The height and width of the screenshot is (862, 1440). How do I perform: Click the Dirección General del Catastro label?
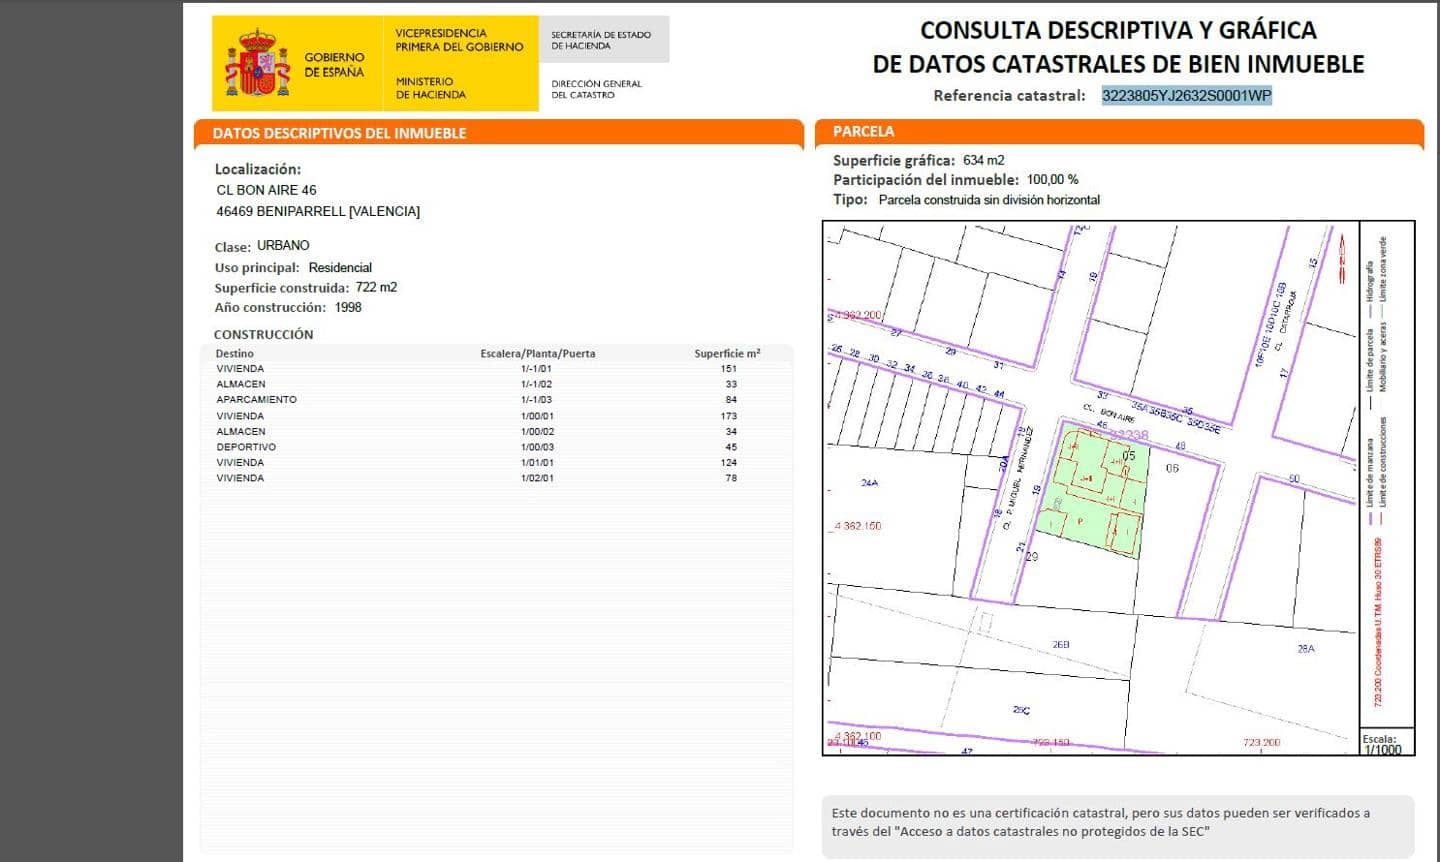tap(596, 89)
